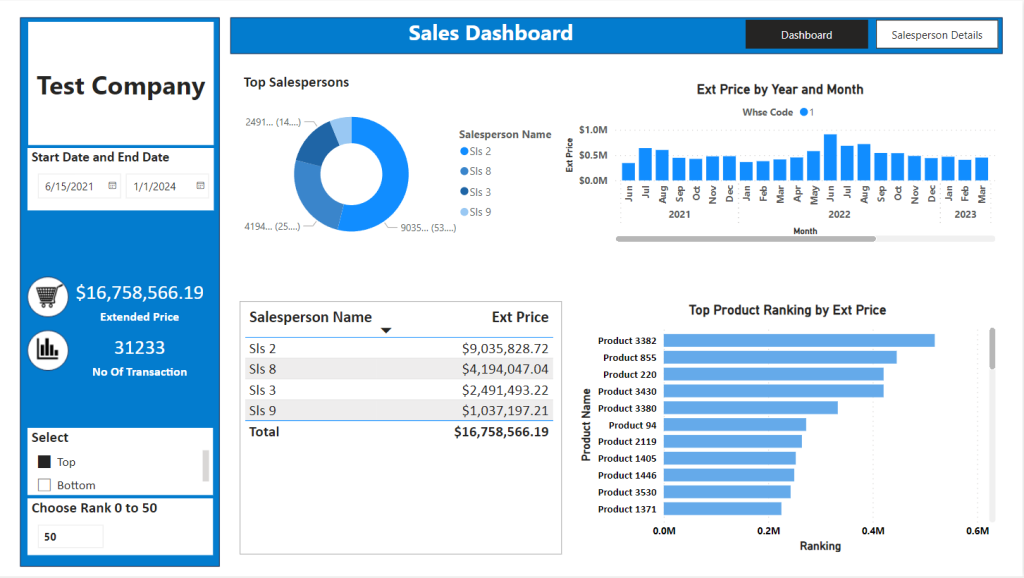Viewport: 1024px width, 578px height.
Task: Uncheck the Top checkbox in Select
Action: point(44,462)
